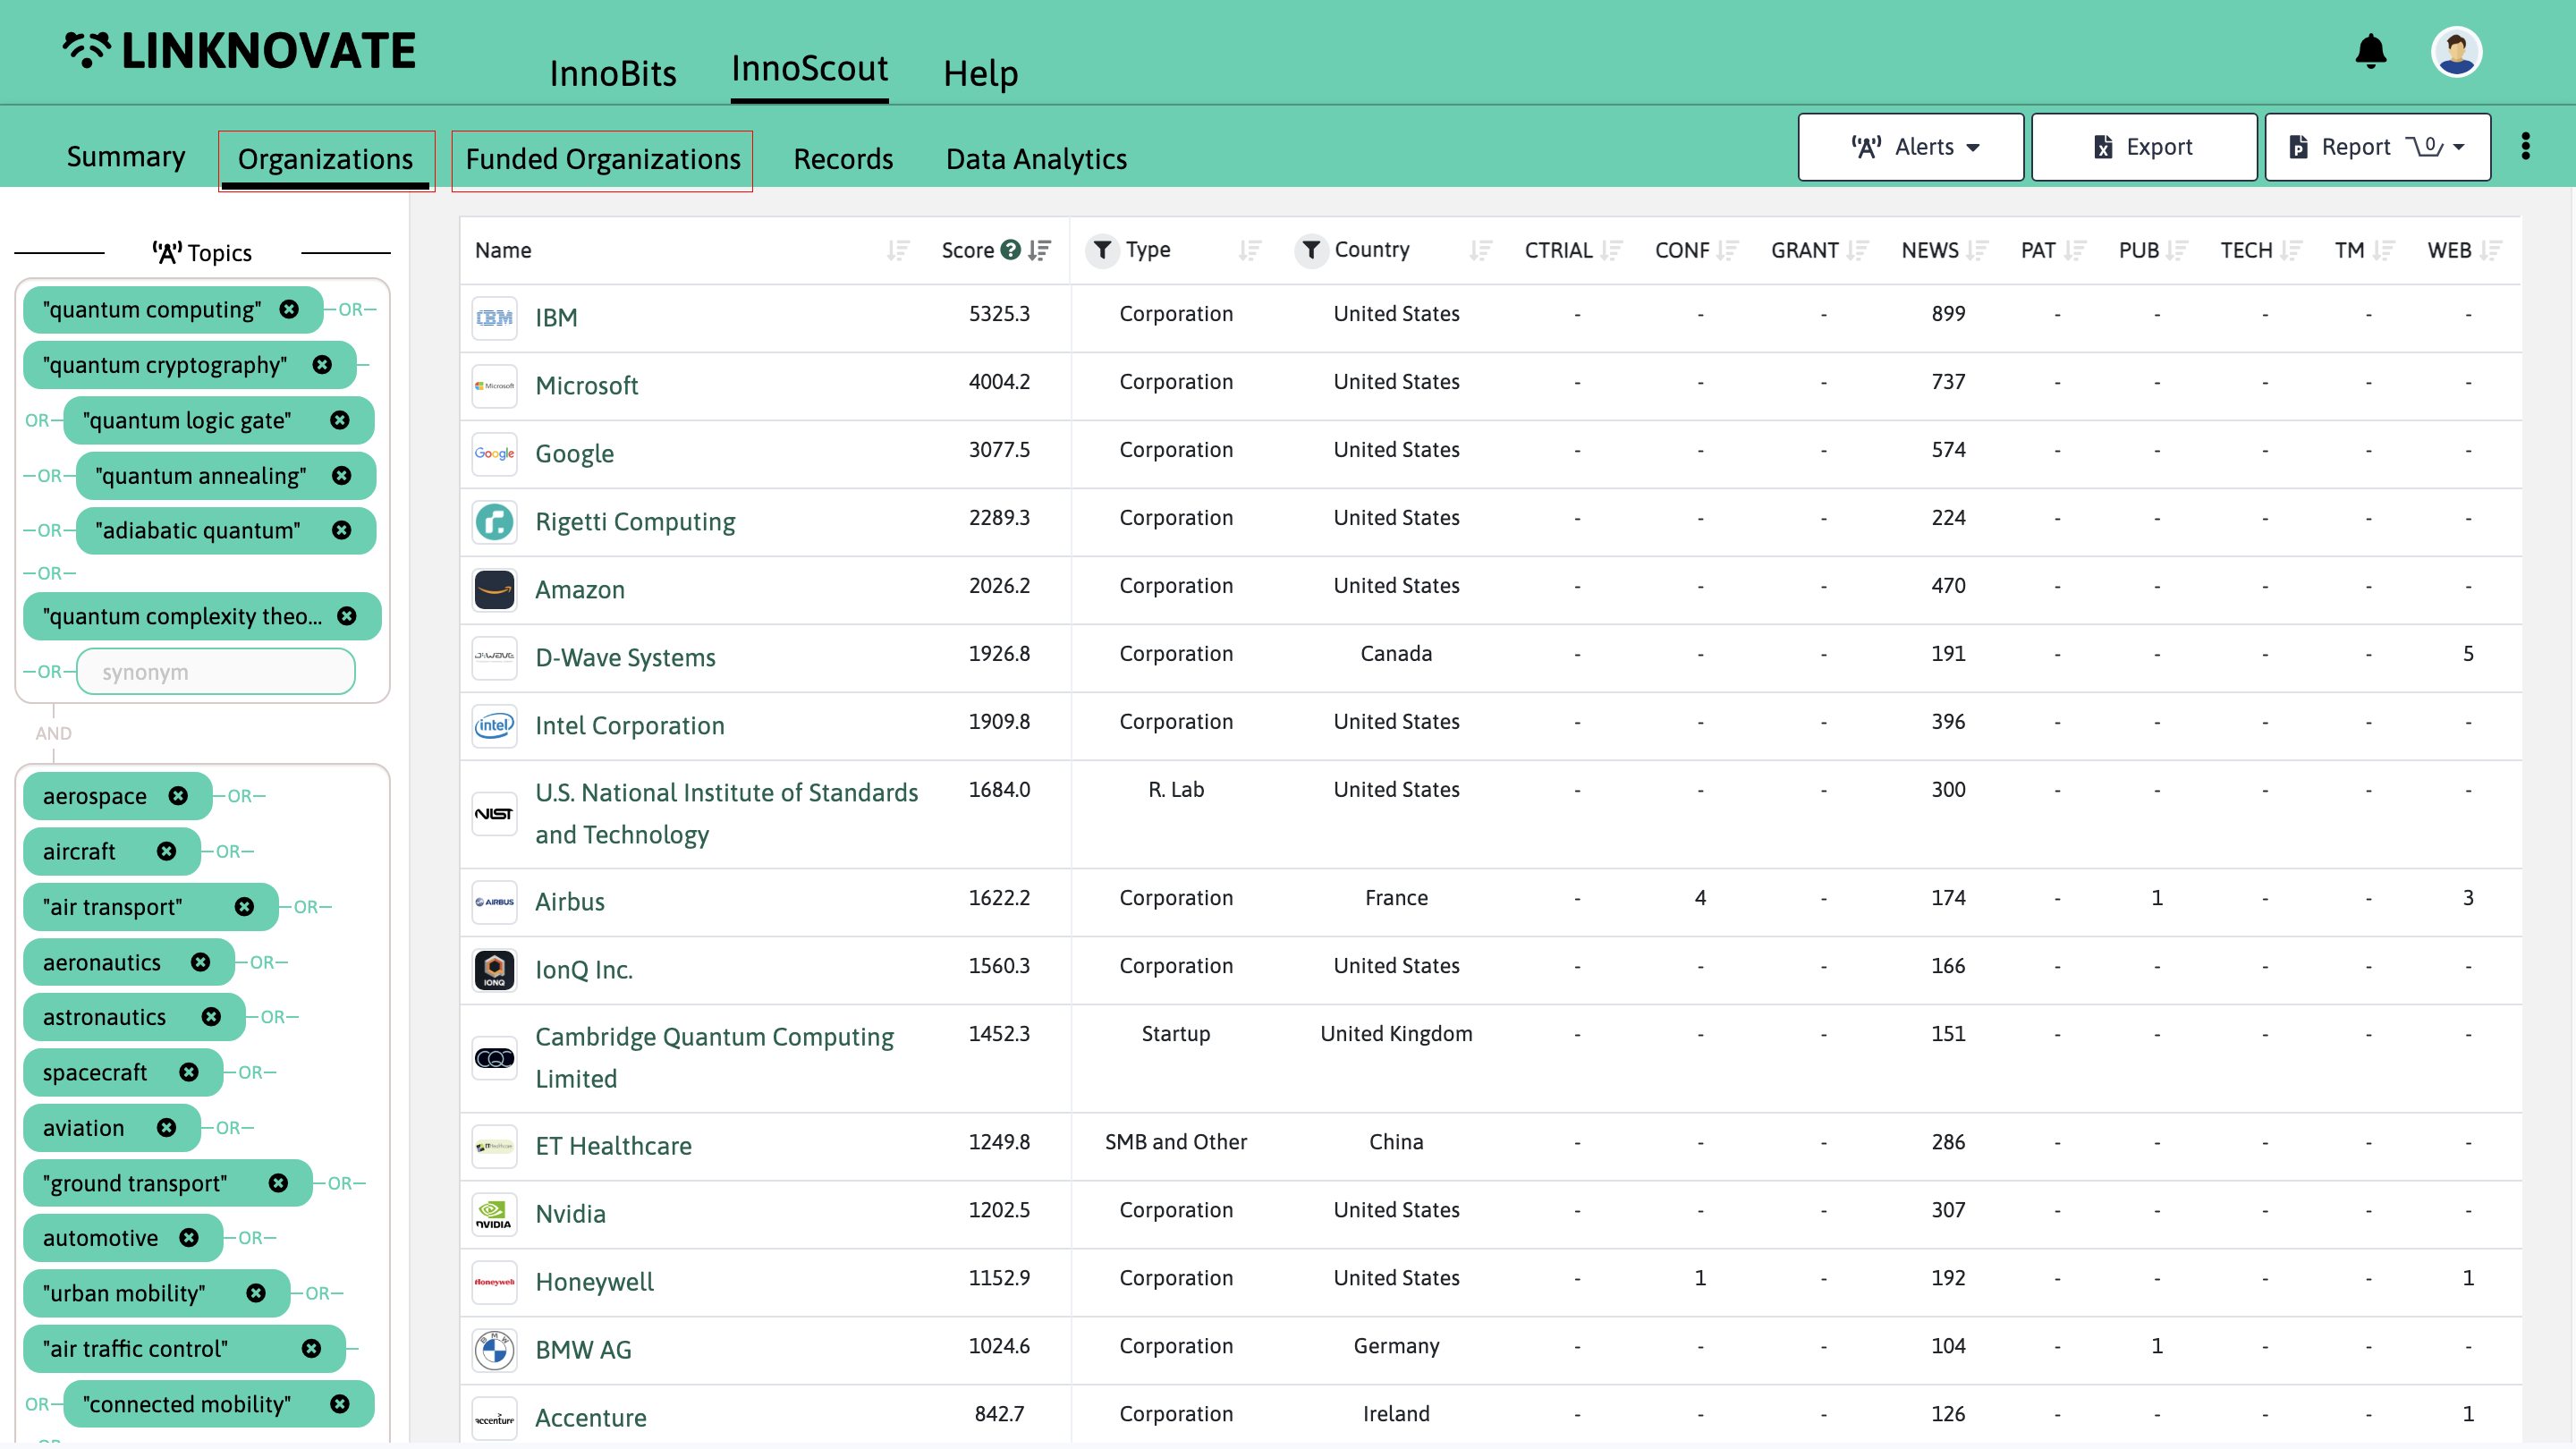Click the Report icon button
This screenshot has width=2576, height=1449.
[x=2298, y=147]
